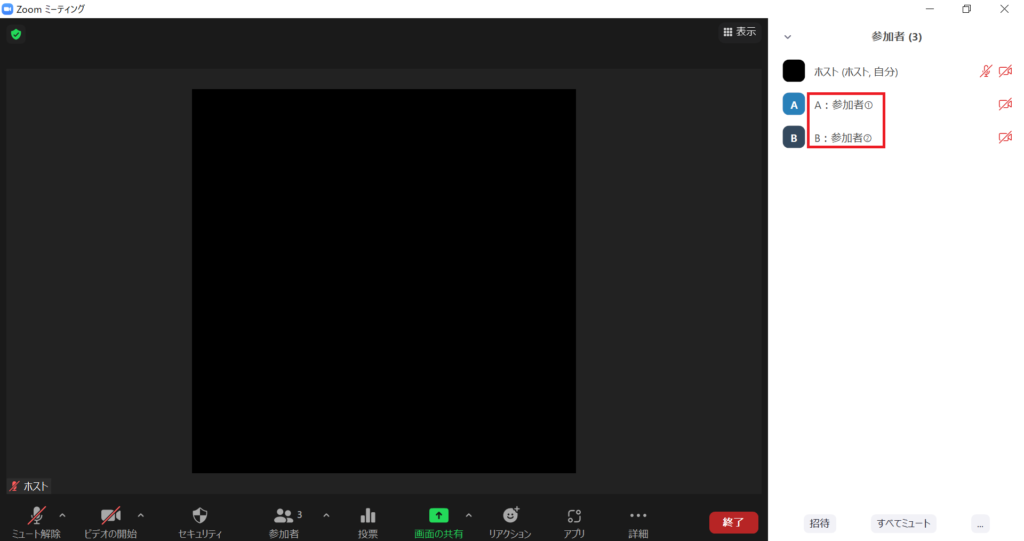Click the green Share Screen (画面の共有) icon
This screenshot has width=1024, height=541.
point(438,515)
